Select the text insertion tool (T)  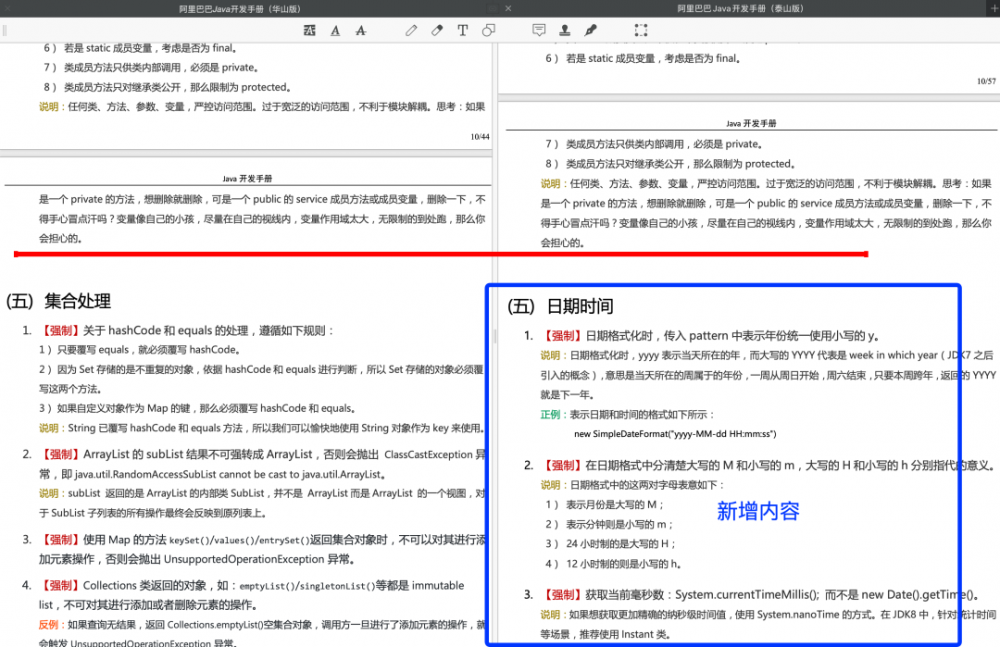click(x=462, y=30)
